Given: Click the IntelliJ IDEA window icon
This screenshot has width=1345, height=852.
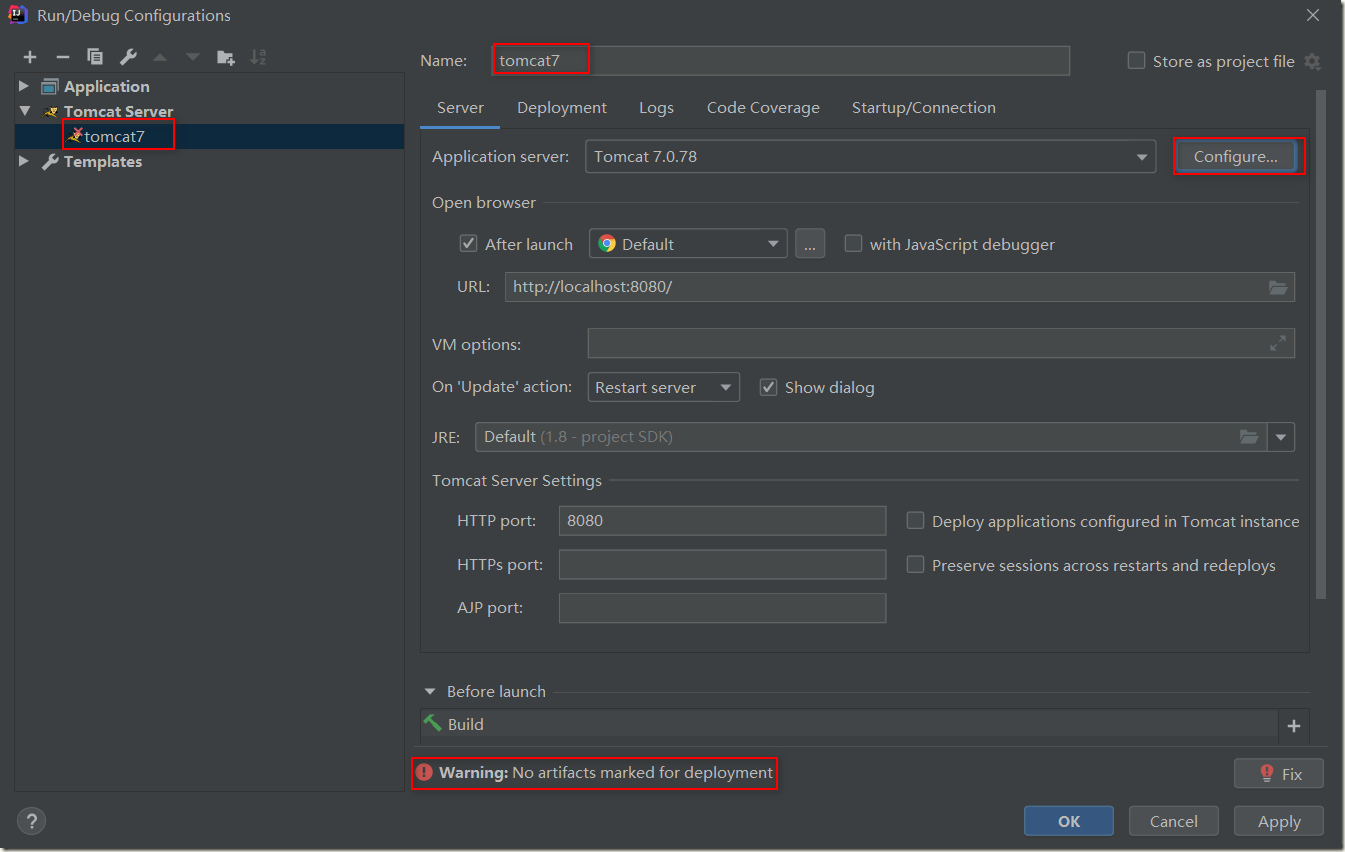Looking at the screenshot, I should [18, 14].
